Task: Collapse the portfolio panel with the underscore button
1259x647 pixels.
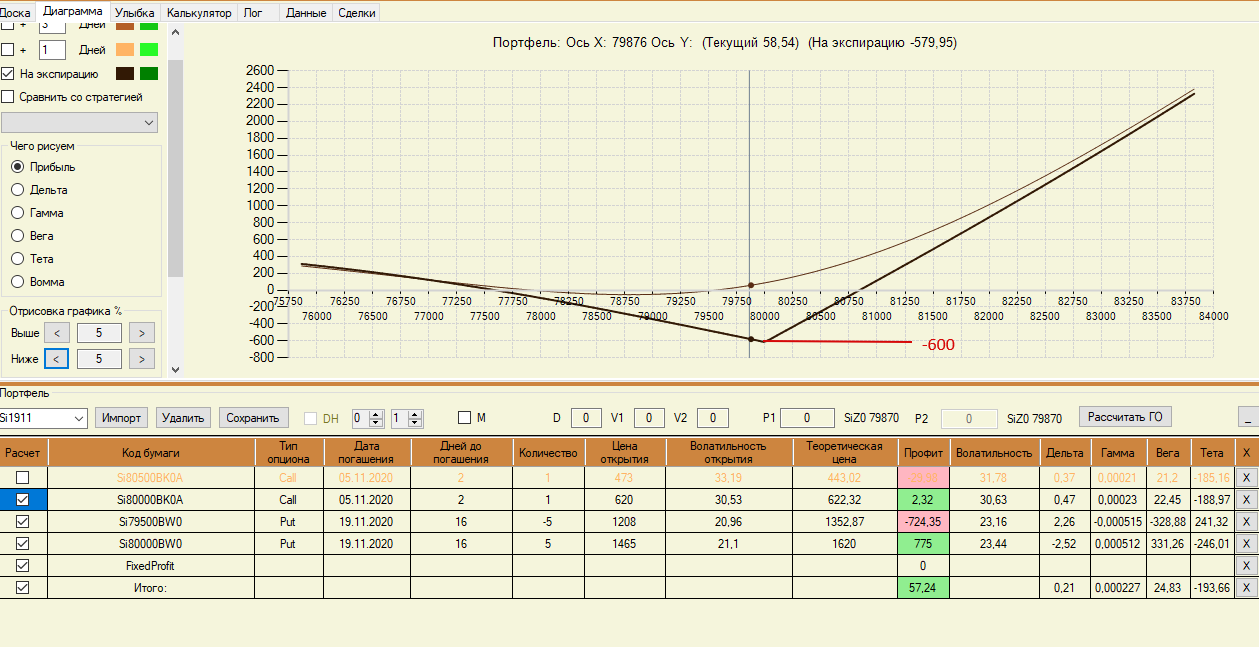Action: [1246, 418]
